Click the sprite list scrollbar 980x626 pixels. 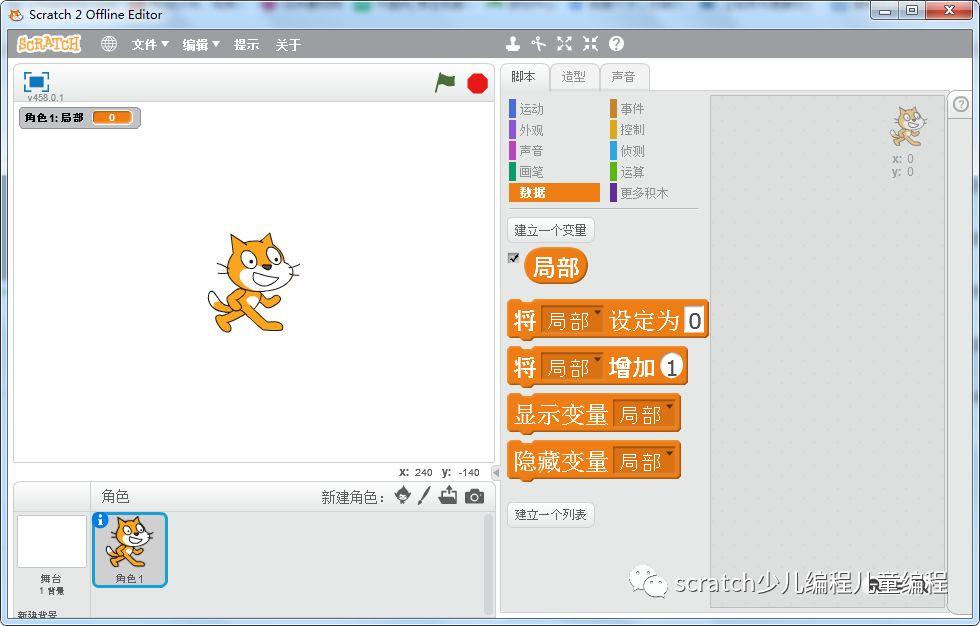click(x=488, y=564)
